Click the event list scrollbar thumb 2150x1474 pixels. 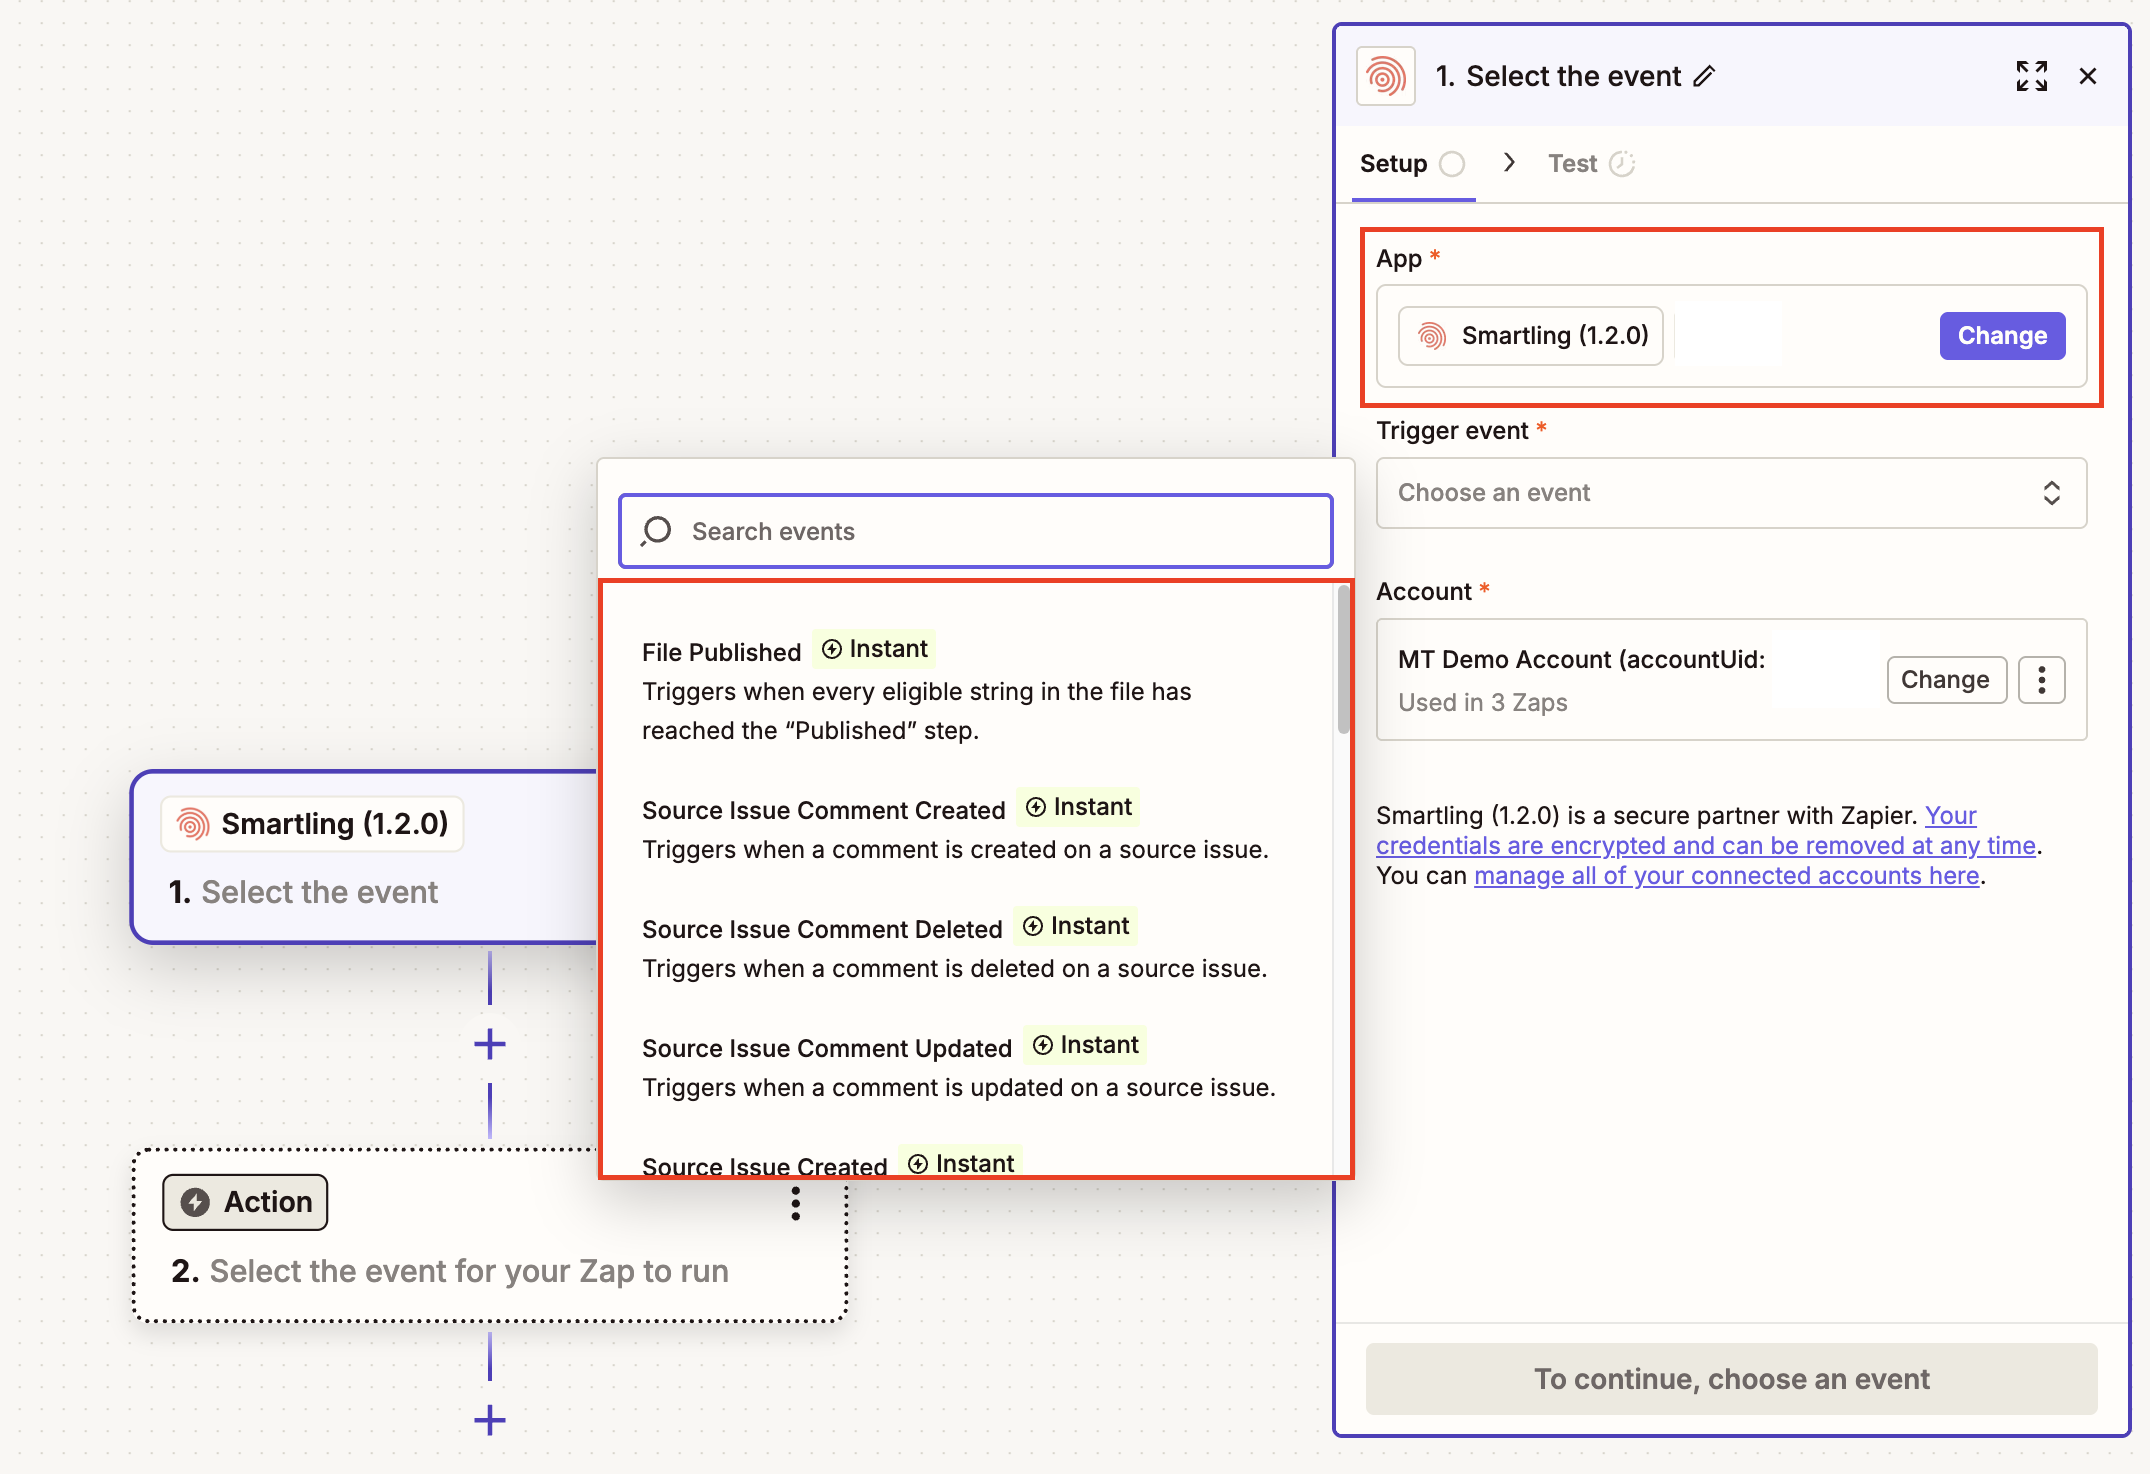1343,660
